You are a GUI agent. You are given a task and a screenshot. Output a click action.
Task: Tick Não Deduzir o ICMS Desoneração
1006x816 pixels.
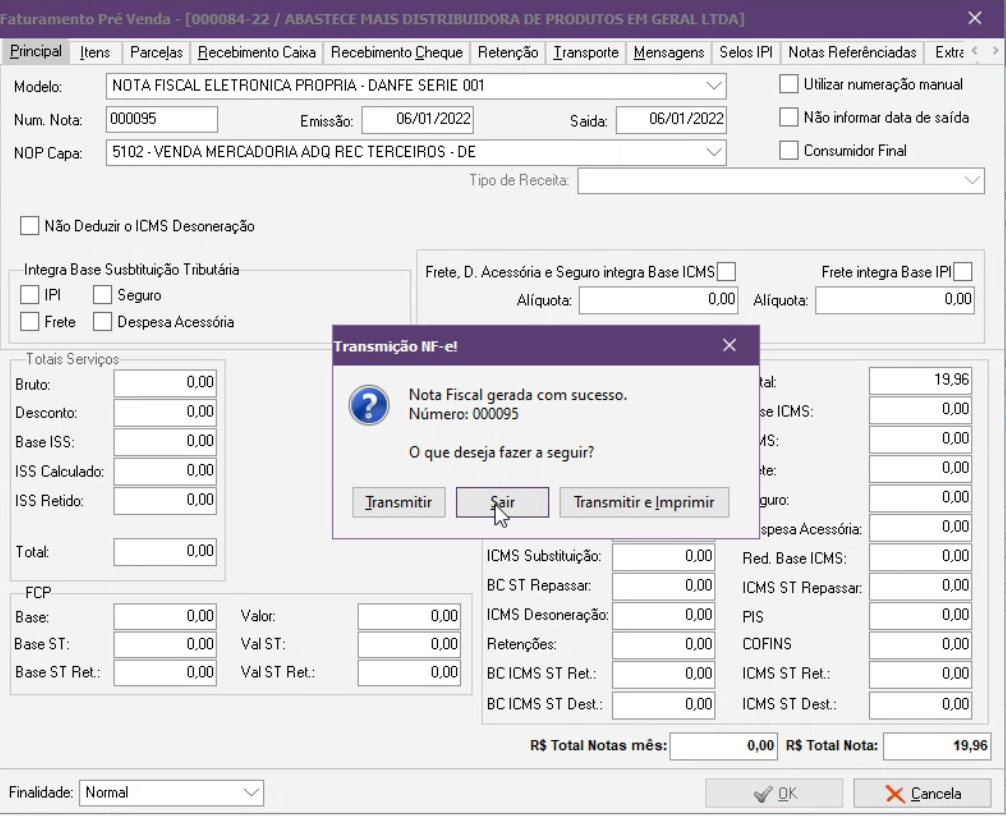tap(30, 226)
